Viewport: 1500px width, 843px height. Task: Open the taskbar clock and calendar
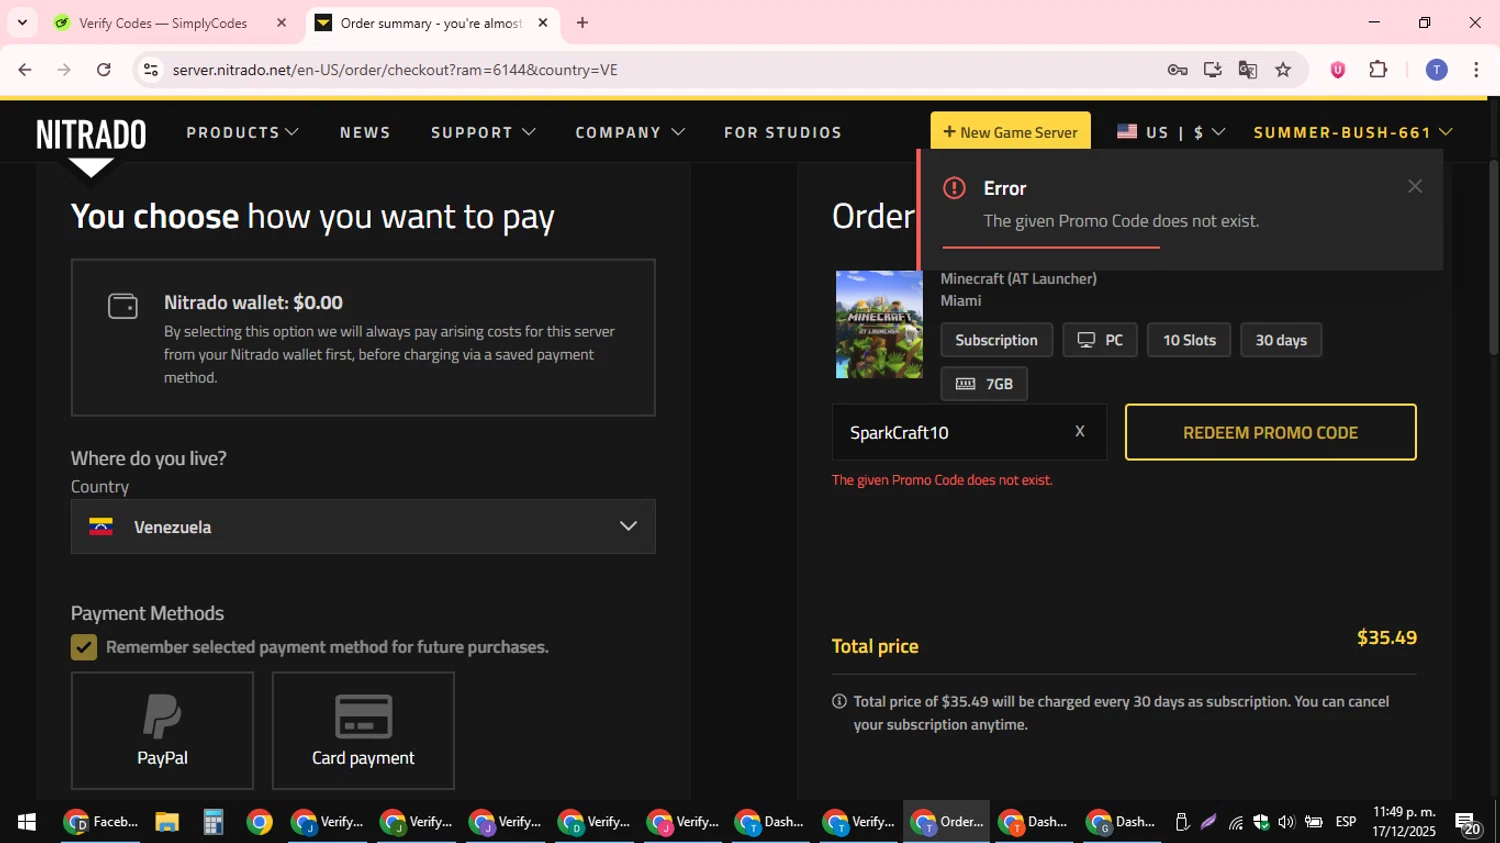(x=1404, y=822)
